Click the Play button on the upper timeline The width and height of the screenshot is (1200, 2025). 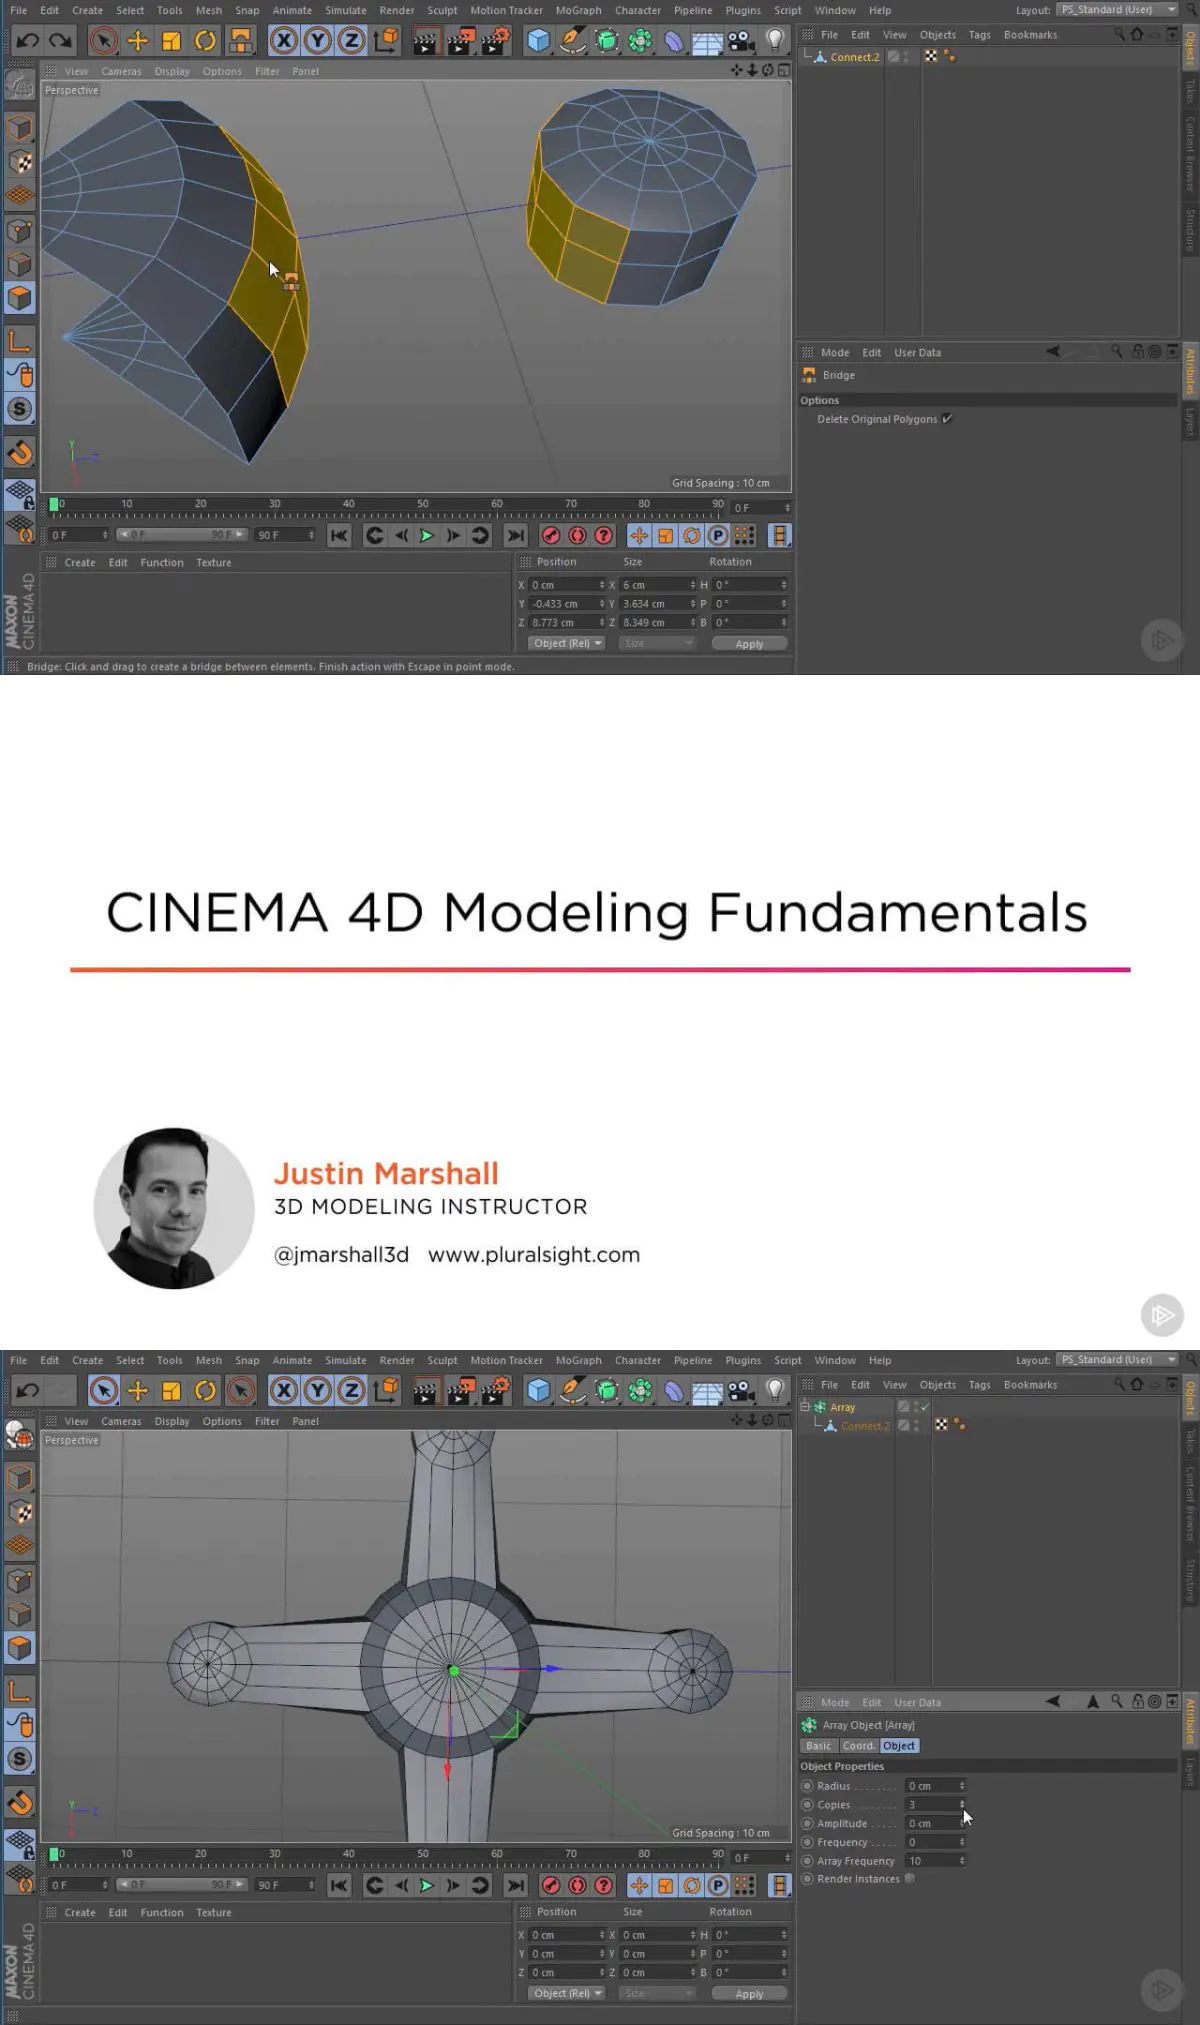click(427, 535)
